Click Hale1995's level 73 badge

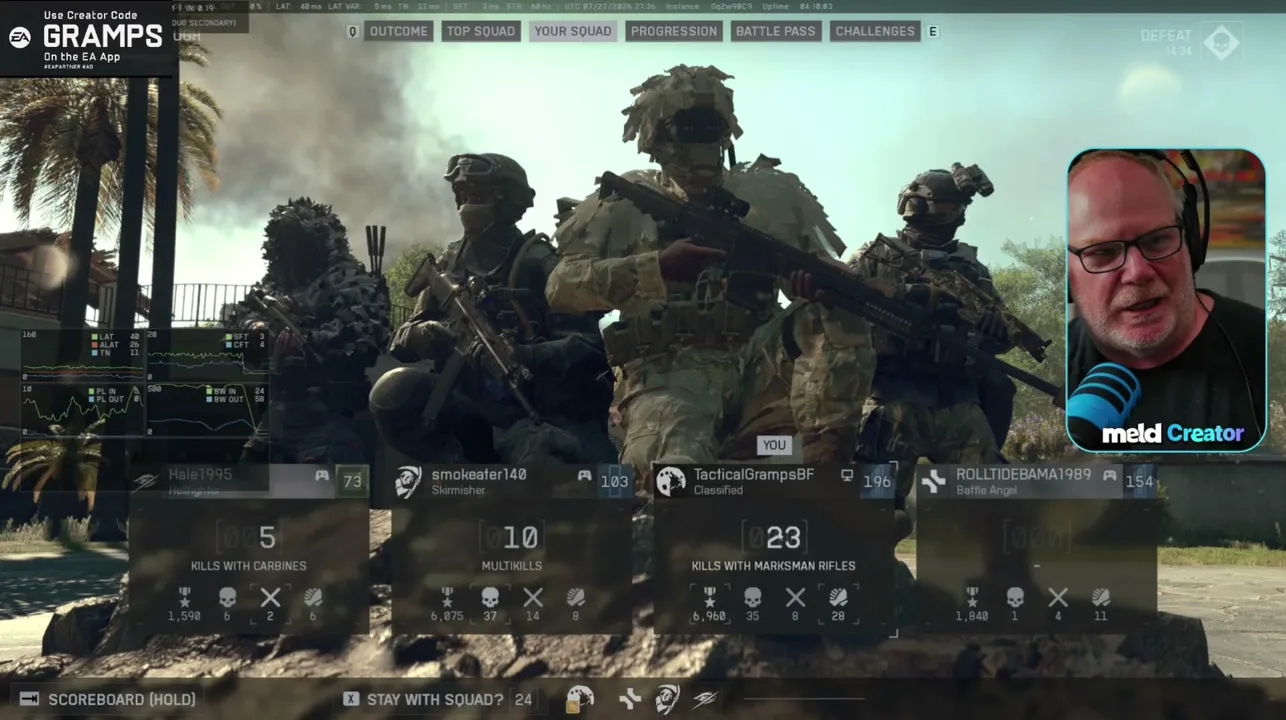(x=352, y=481)
